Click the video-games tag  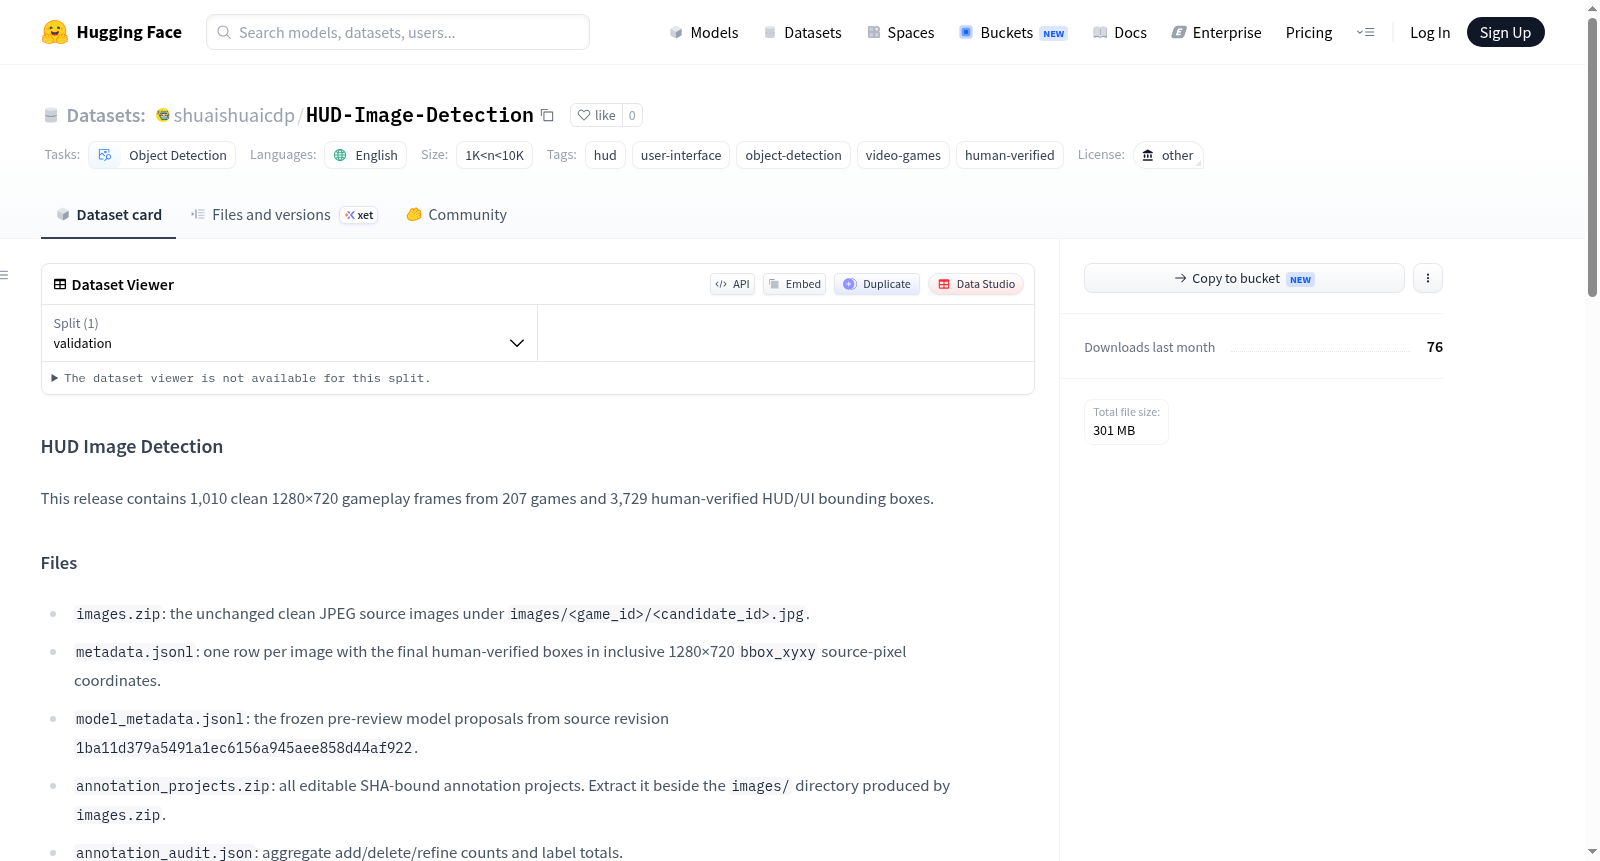[903, 155]
